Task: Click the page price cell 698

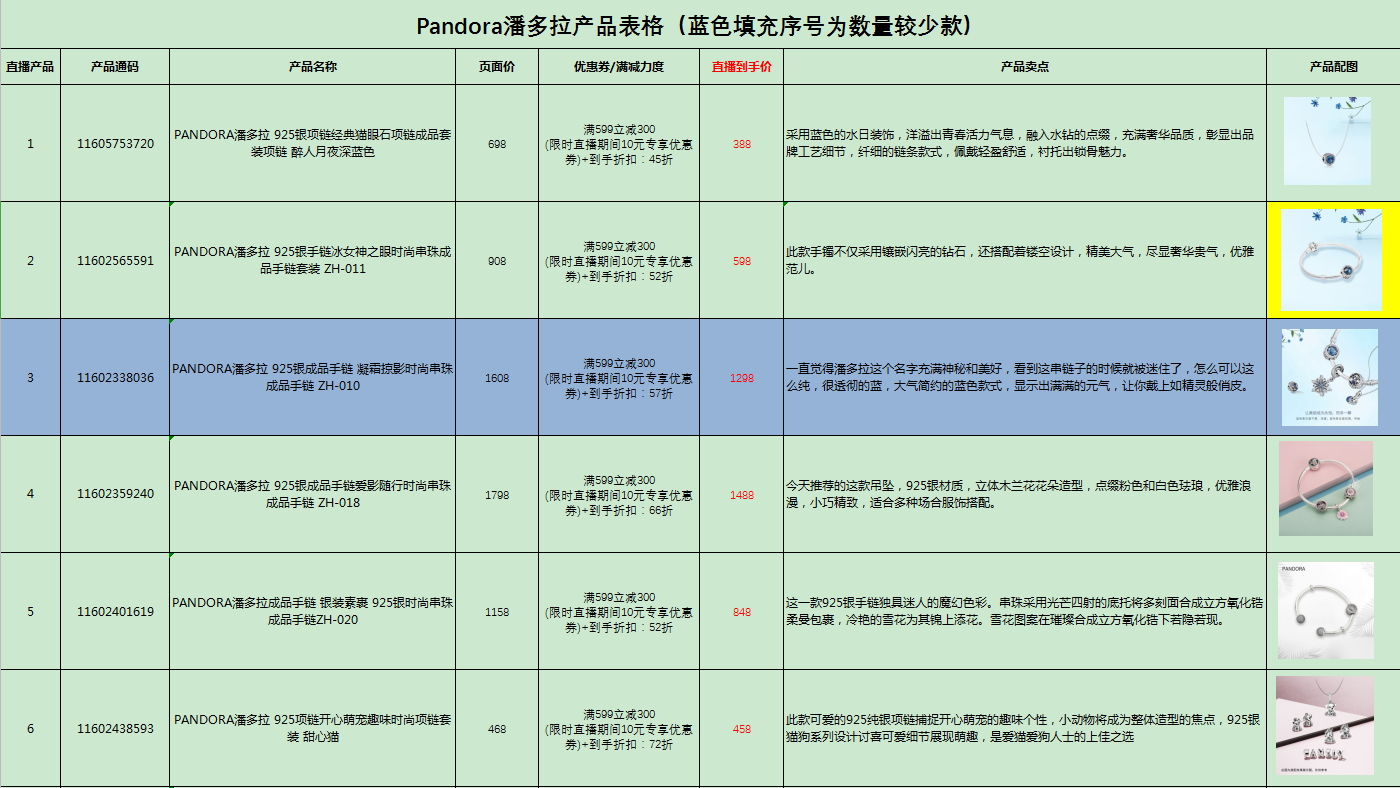Action: point(497,143)
